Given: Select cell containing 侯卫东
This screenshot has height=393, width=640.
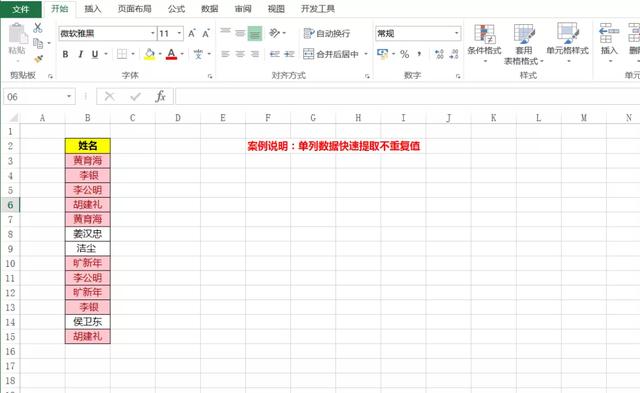Looking at the screenshot, I should (87, 322).
